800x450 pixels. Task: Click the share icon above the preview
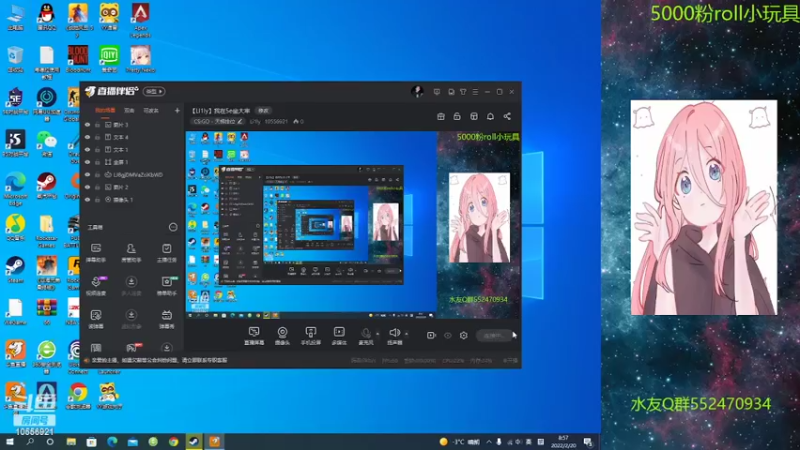tap(507, 116)
